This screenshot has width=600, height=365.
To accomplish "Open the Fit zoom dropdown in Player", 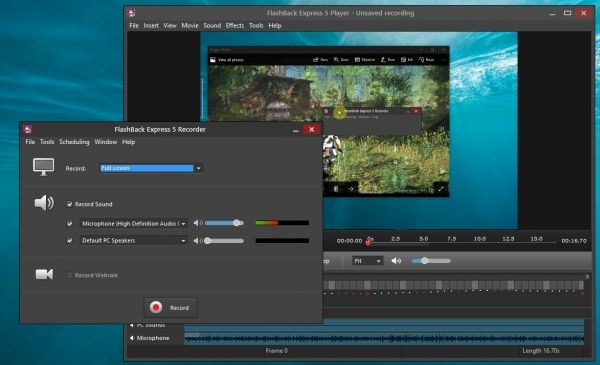I will pos(367,261).
